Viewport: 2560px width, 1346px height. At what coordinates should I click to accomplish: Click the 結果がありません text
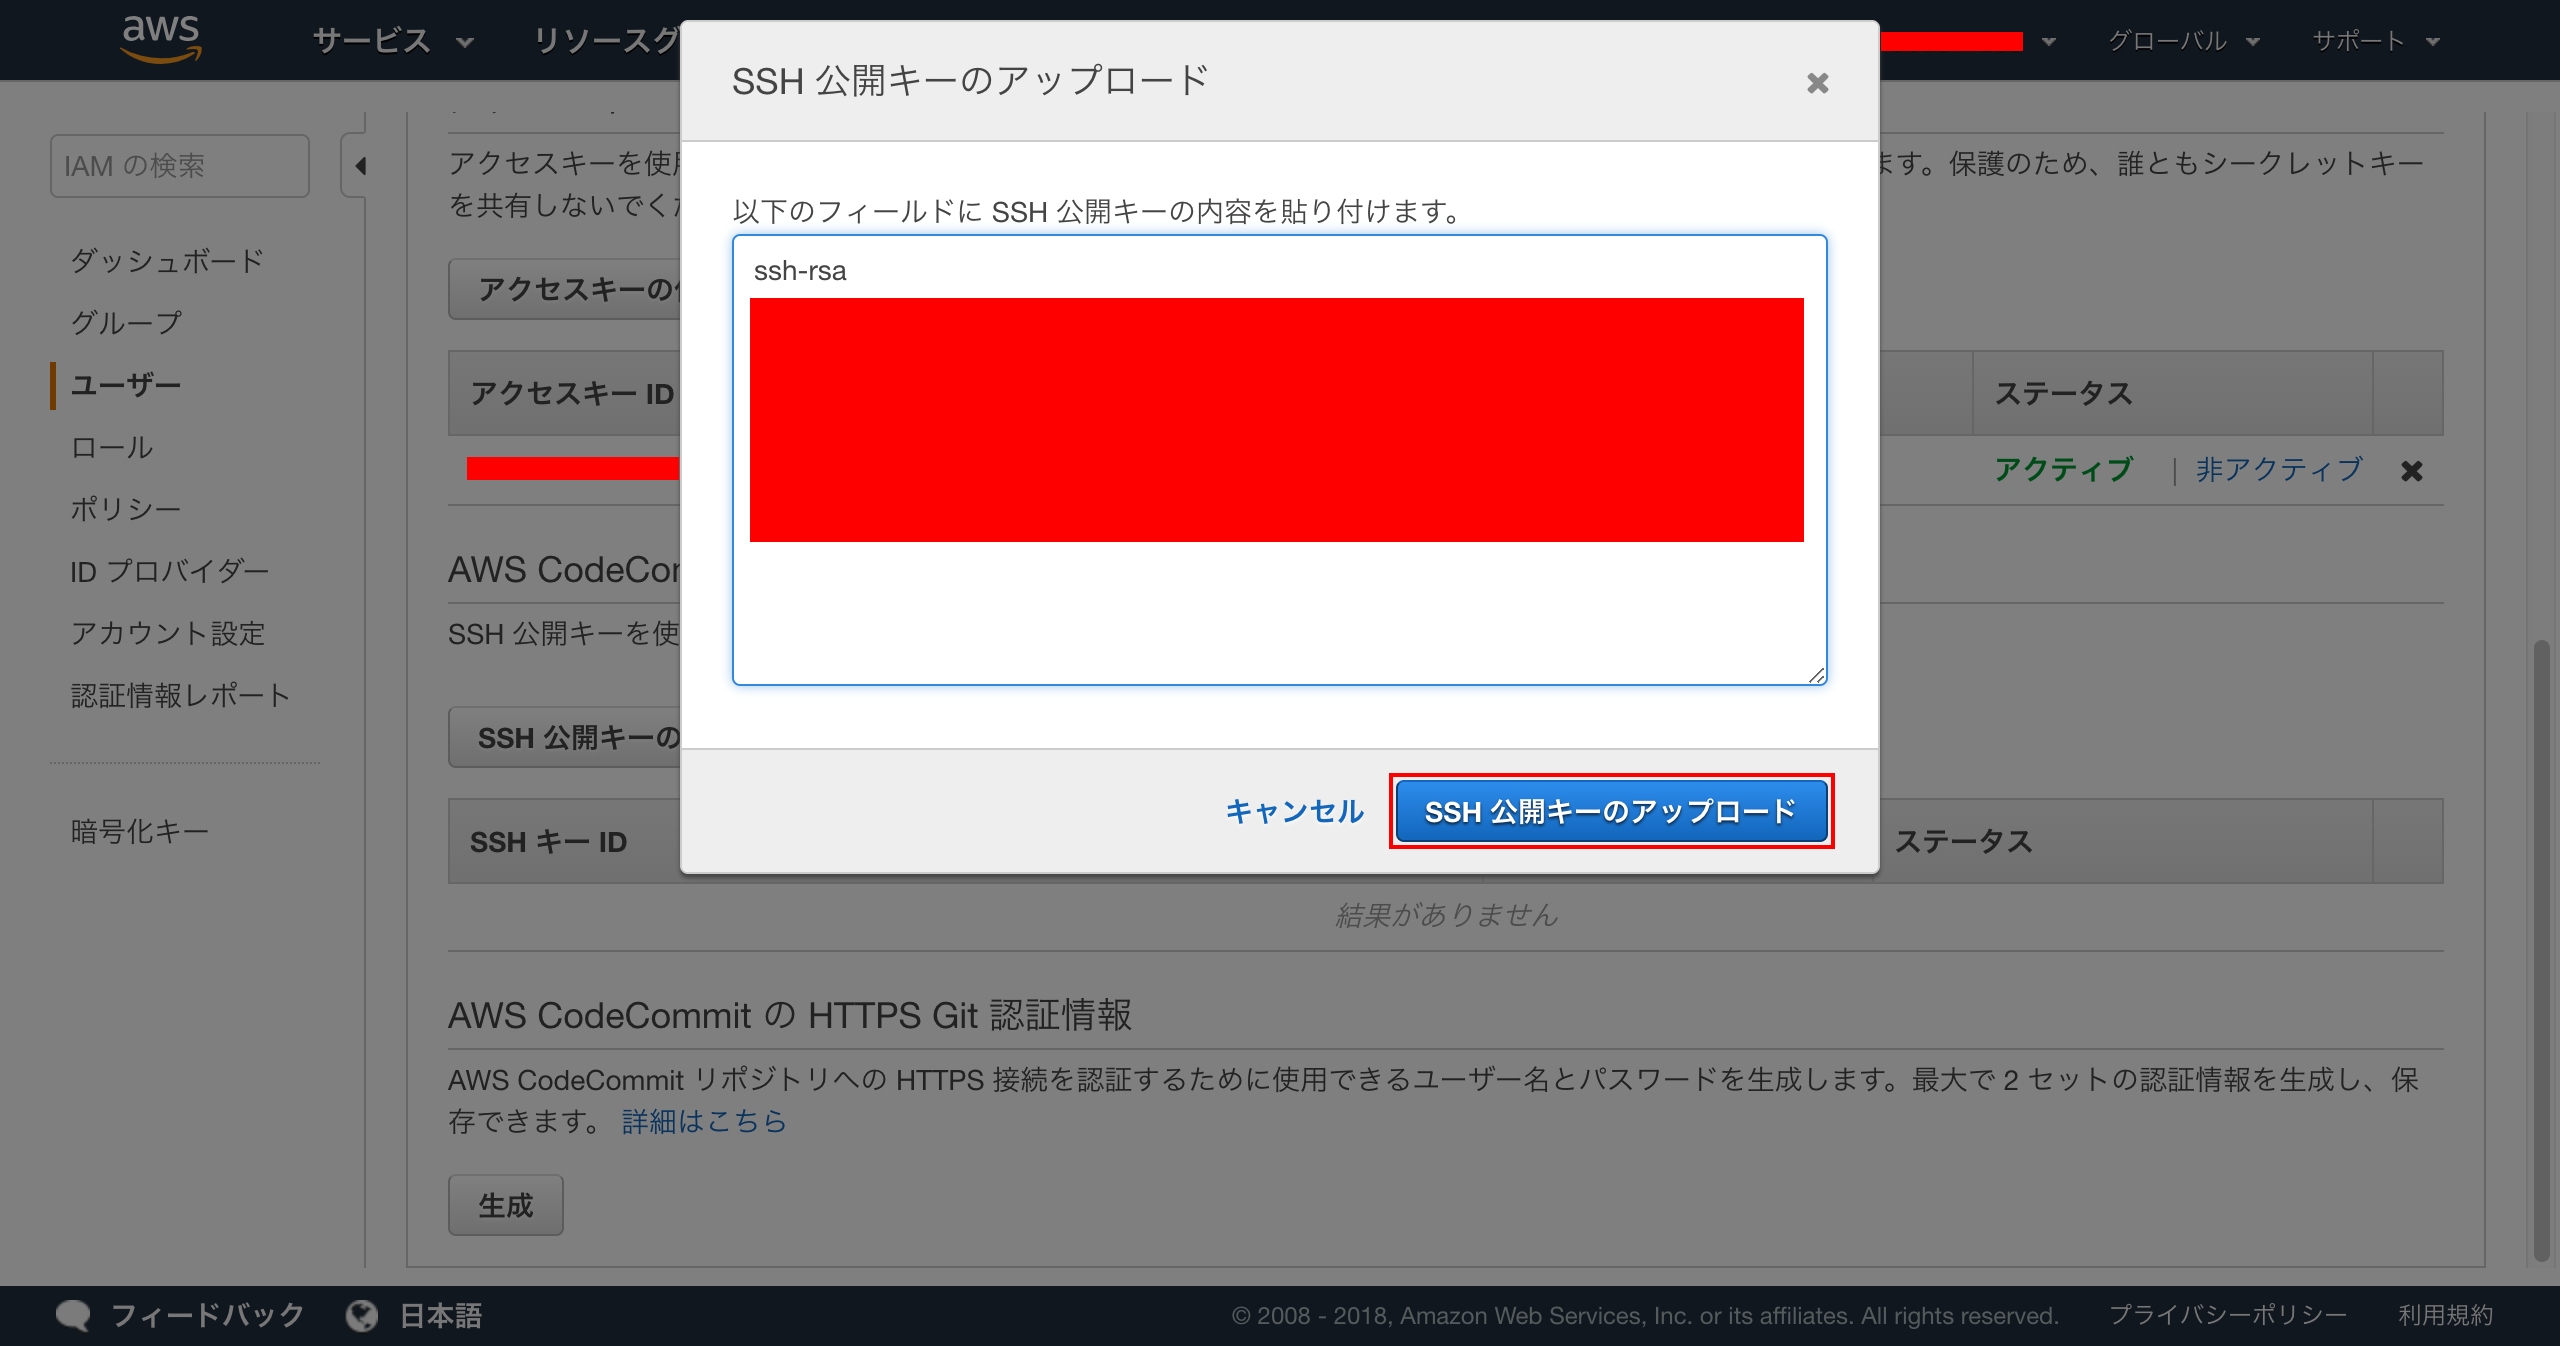coord(1447,915)
